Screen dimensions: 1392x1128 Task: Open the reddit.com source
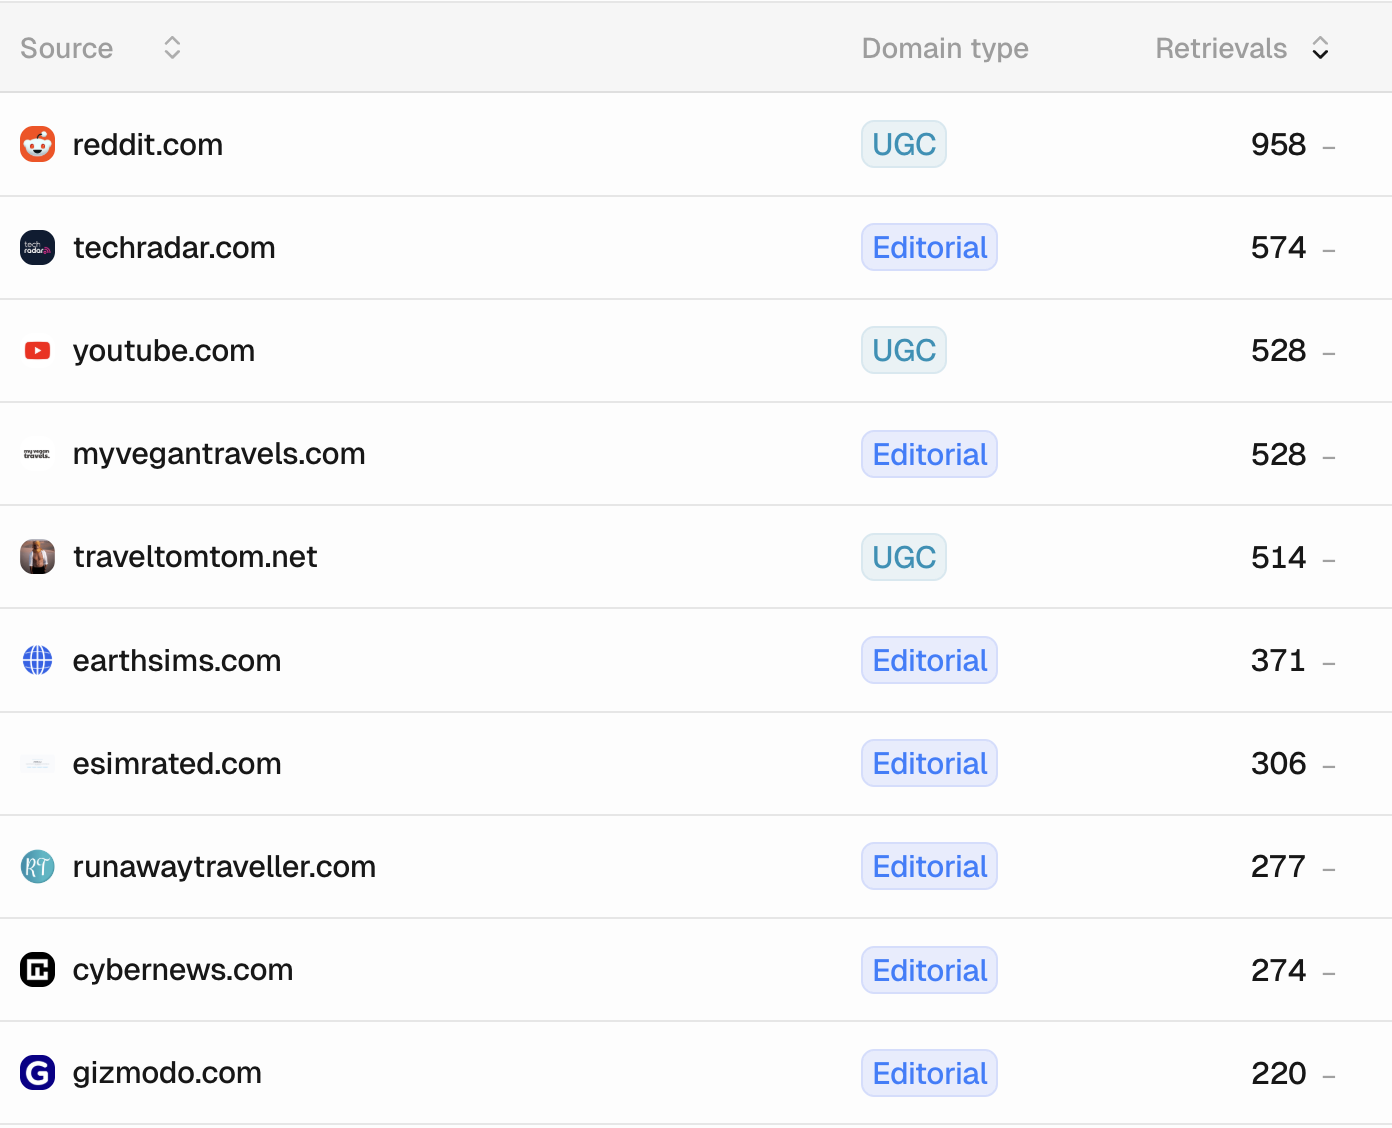[148, 144]
